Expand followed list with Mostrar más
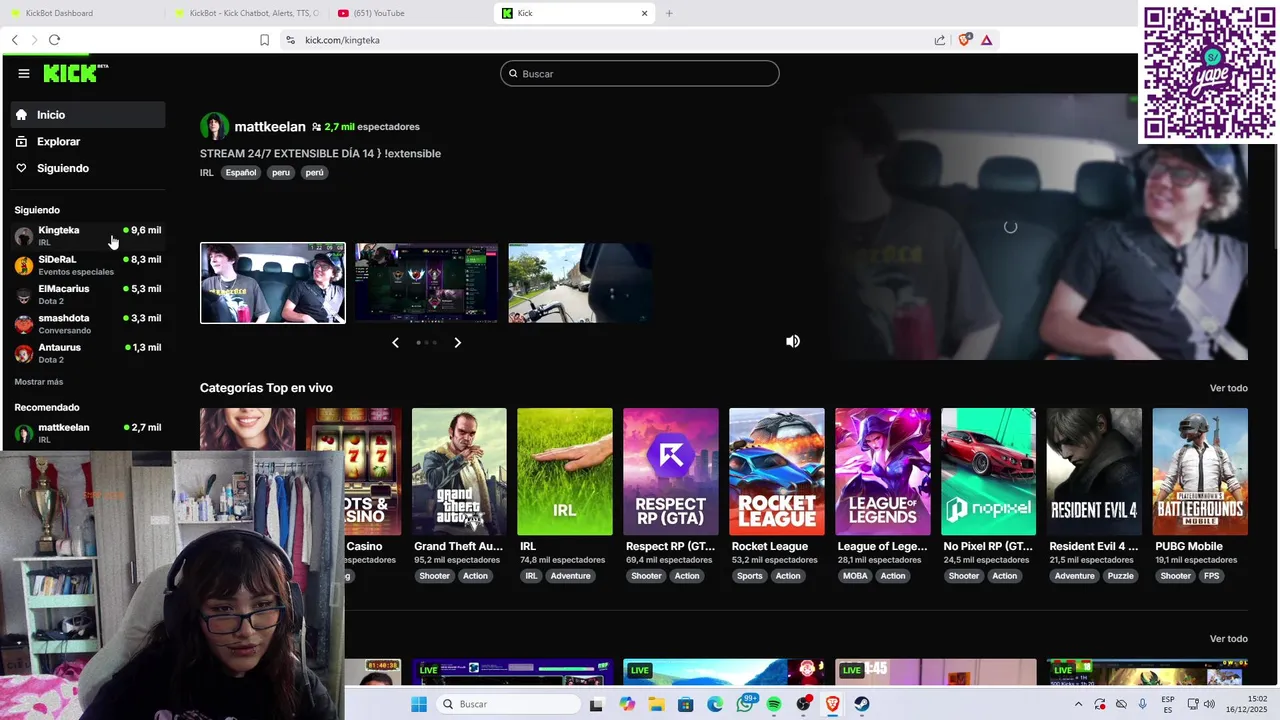The height and width of the screenshot is (720, 1280). coord(38,382)
